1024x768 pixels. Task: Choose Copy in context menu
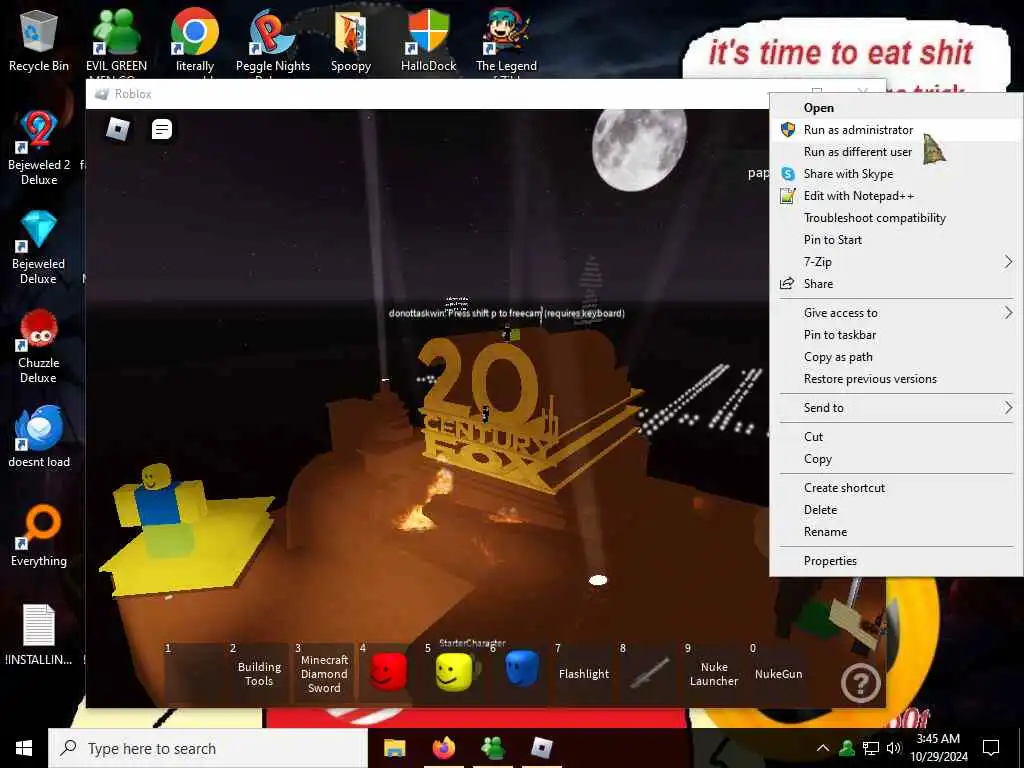pos(896,459)
